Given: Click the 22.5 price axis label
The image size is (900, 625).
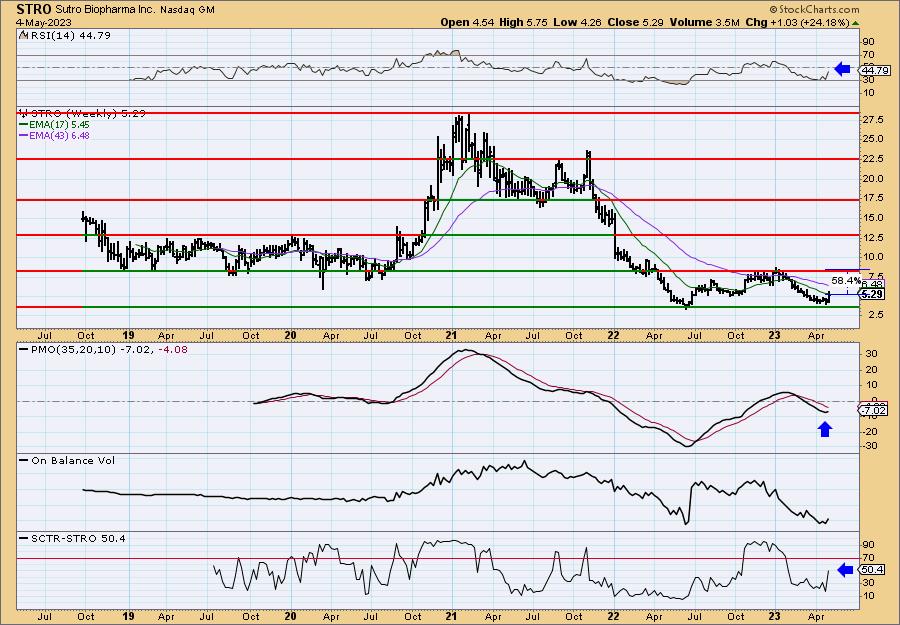Looking at the screenshot, I should [x=872, y=158].
